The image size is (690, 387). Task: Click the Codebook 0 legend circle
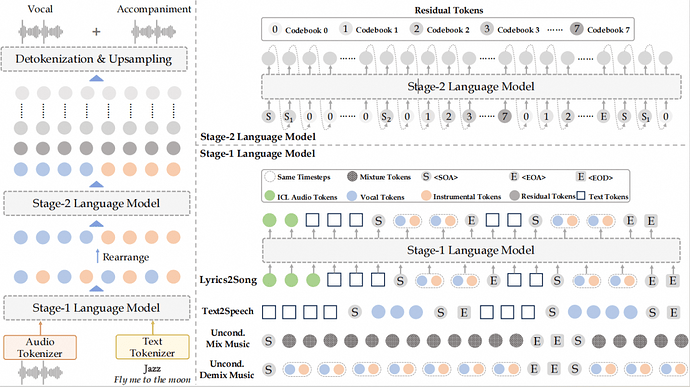[275, 29]
